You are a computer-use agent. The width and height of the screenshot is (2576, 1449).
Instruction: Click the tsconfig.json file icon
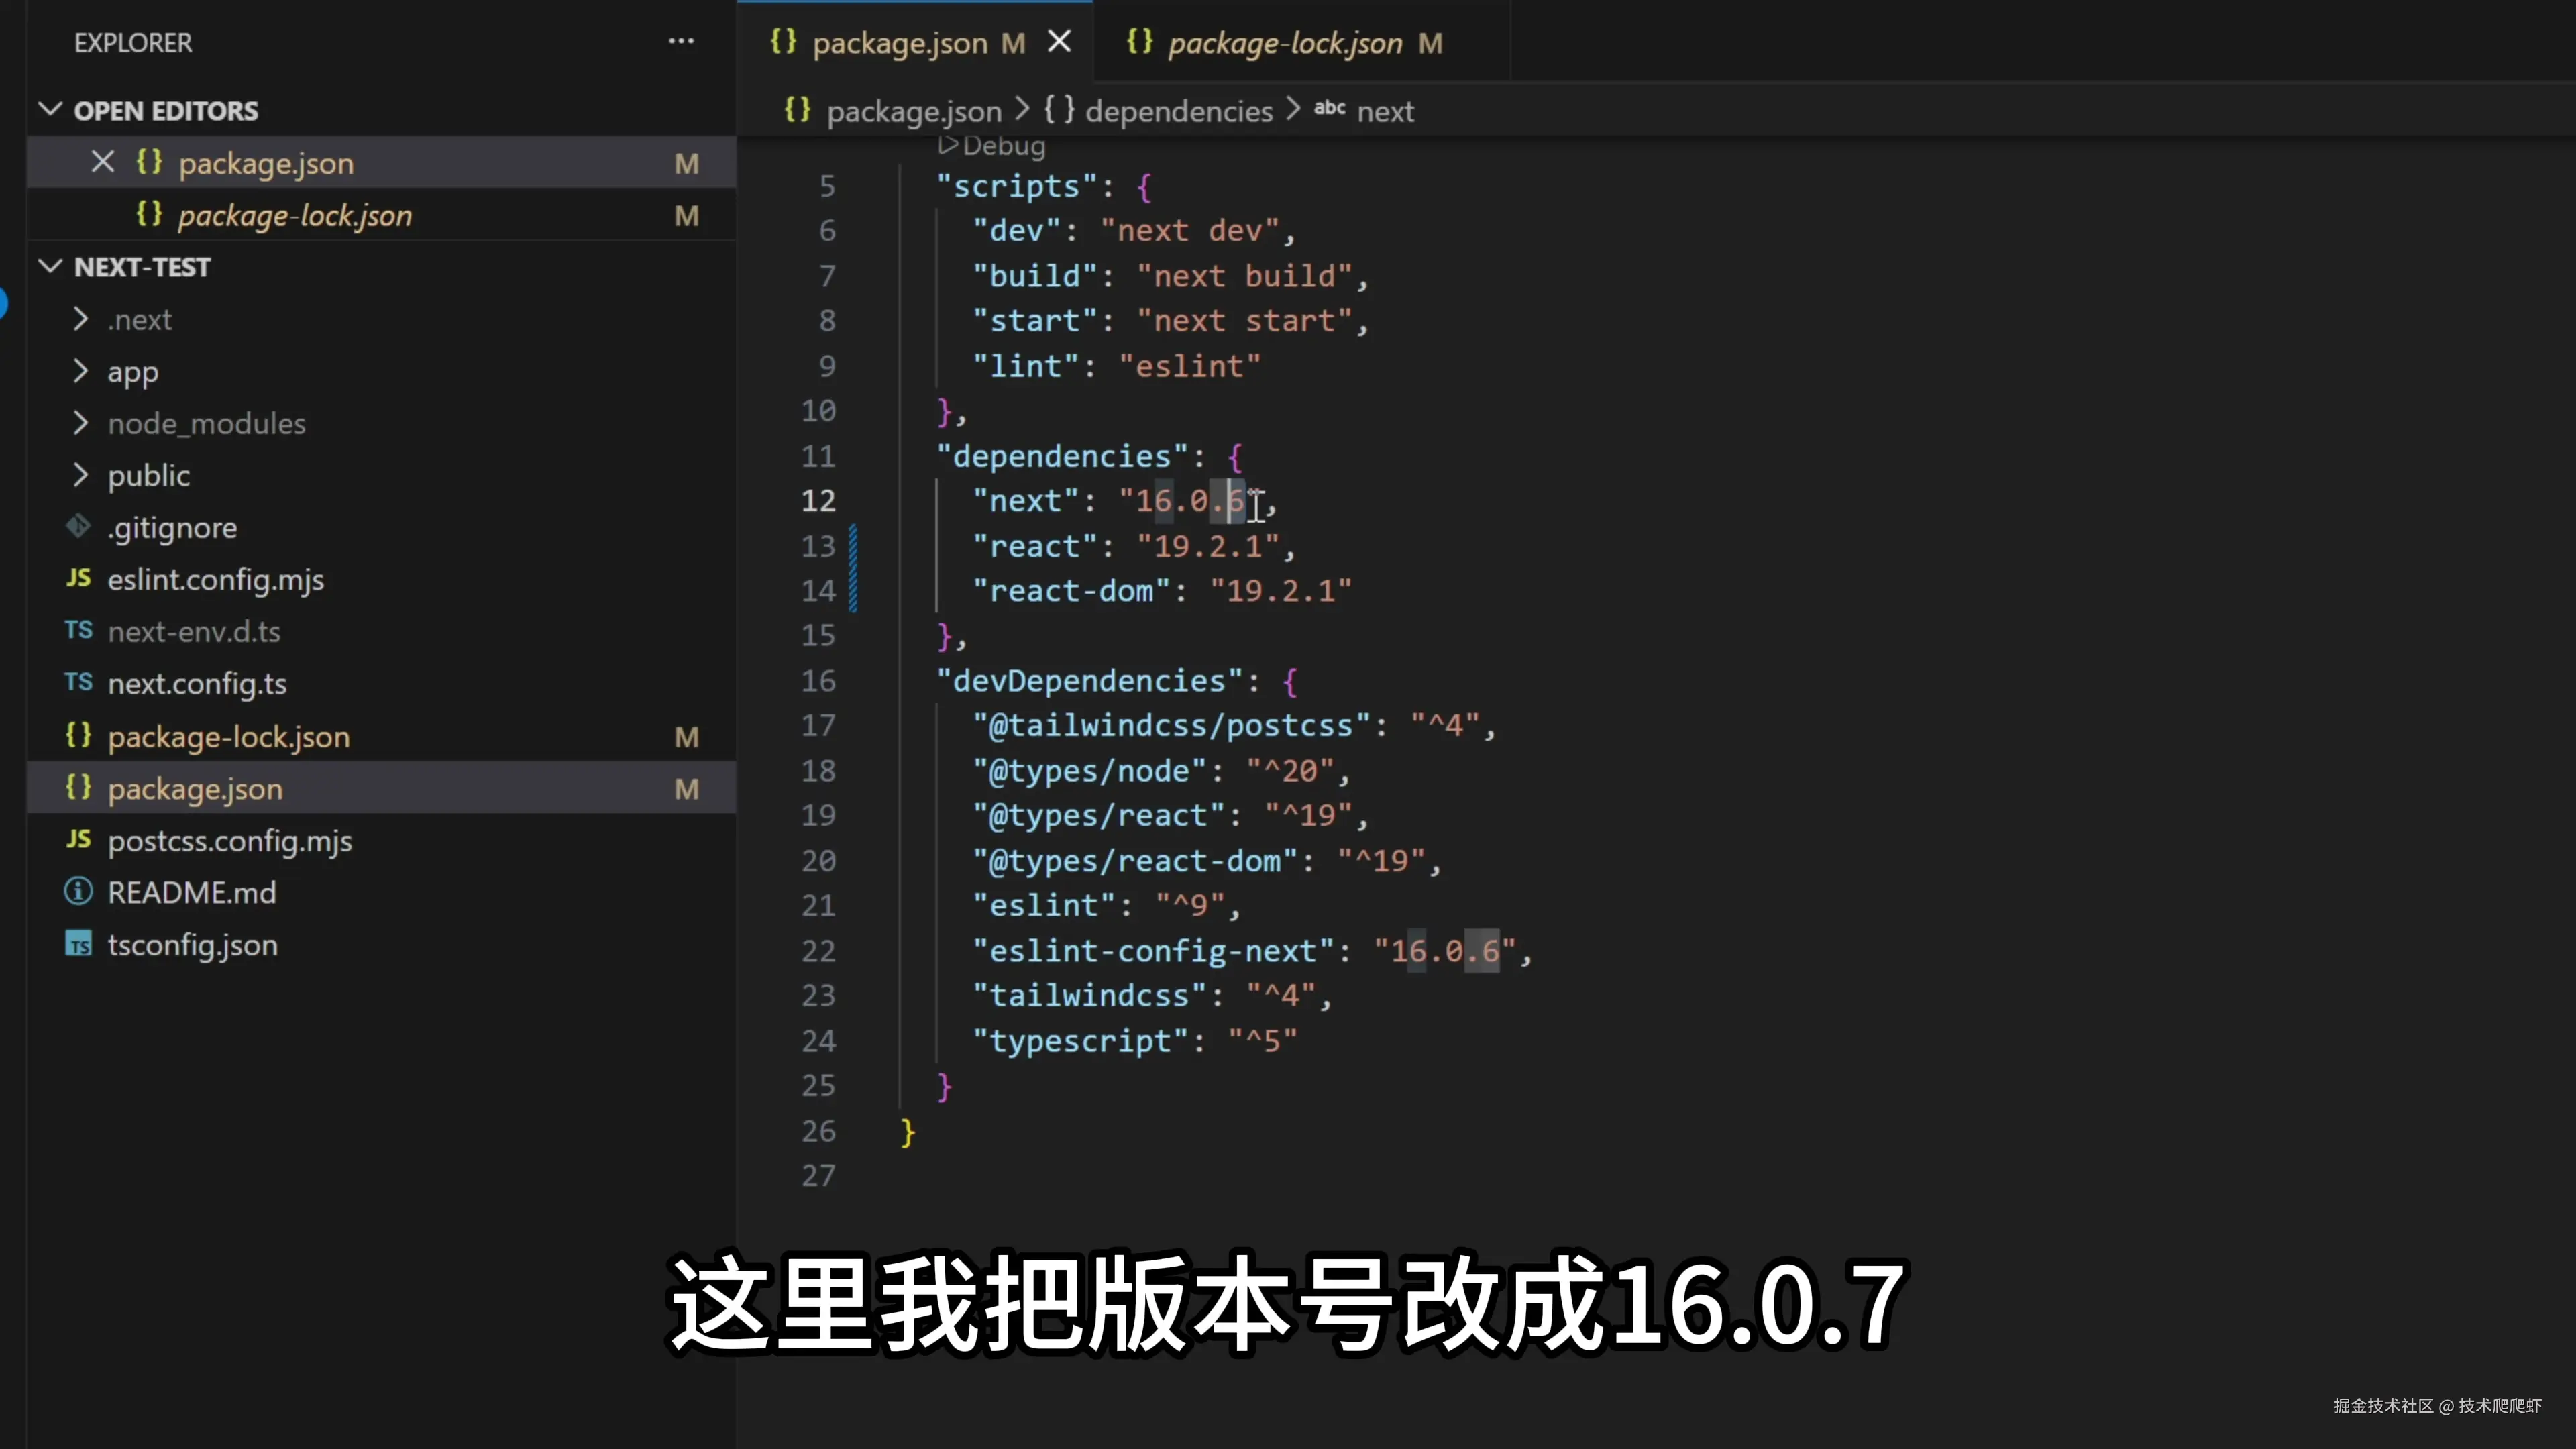[78, 945]
